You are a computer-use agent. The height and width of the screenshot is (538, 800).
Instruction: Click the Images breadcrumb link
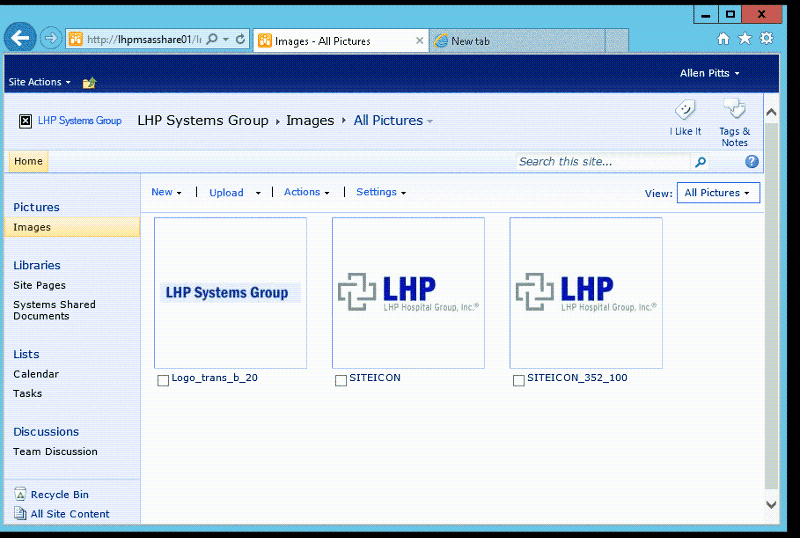[x=310, y=120]
